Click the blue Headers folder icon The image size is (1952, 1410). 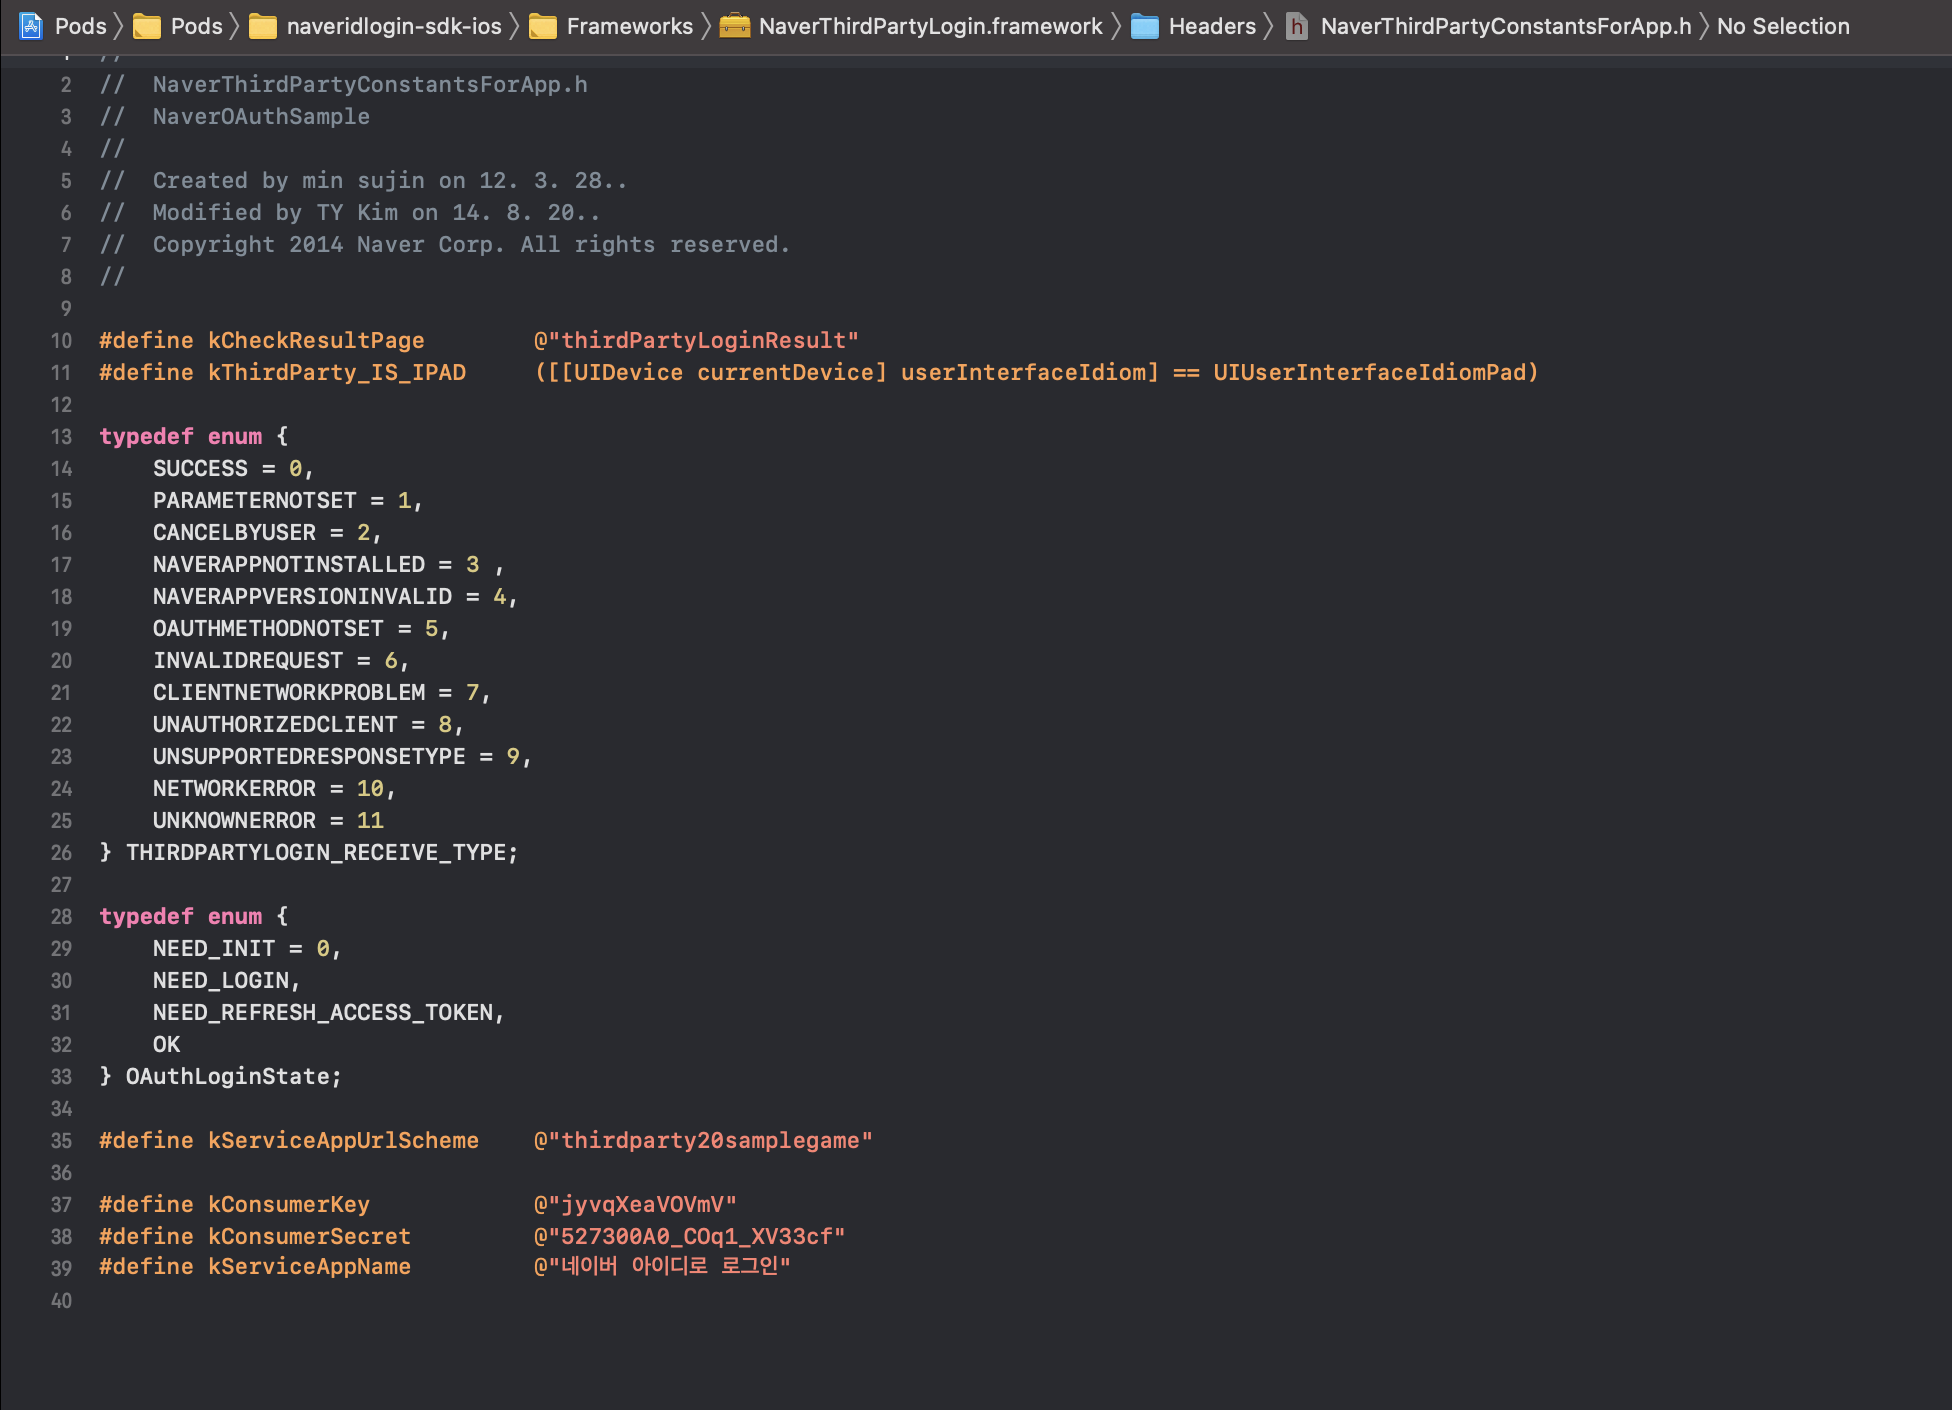tap(1144, 26)
